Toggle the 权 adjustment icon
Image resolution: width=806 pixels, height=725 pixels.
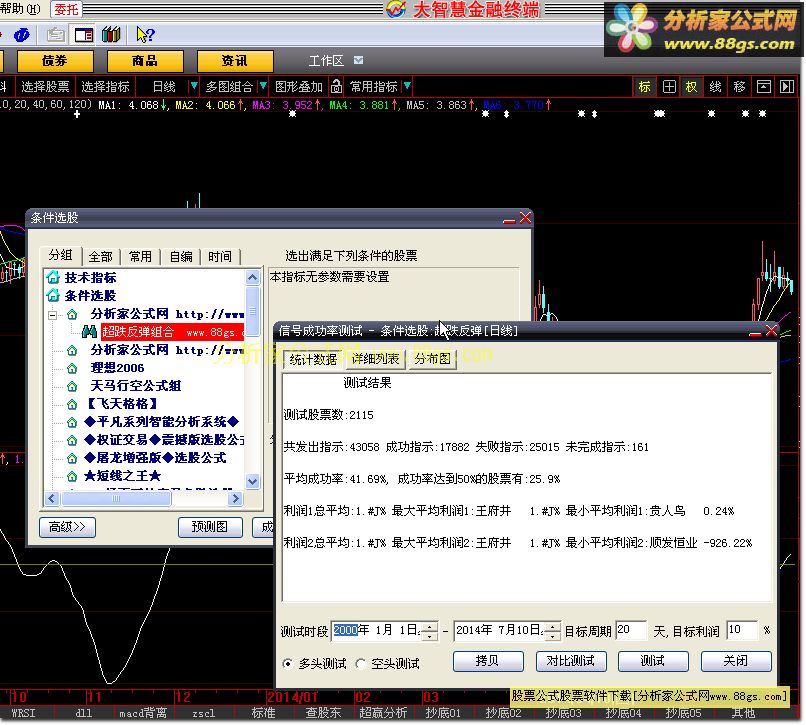[691, 87]
